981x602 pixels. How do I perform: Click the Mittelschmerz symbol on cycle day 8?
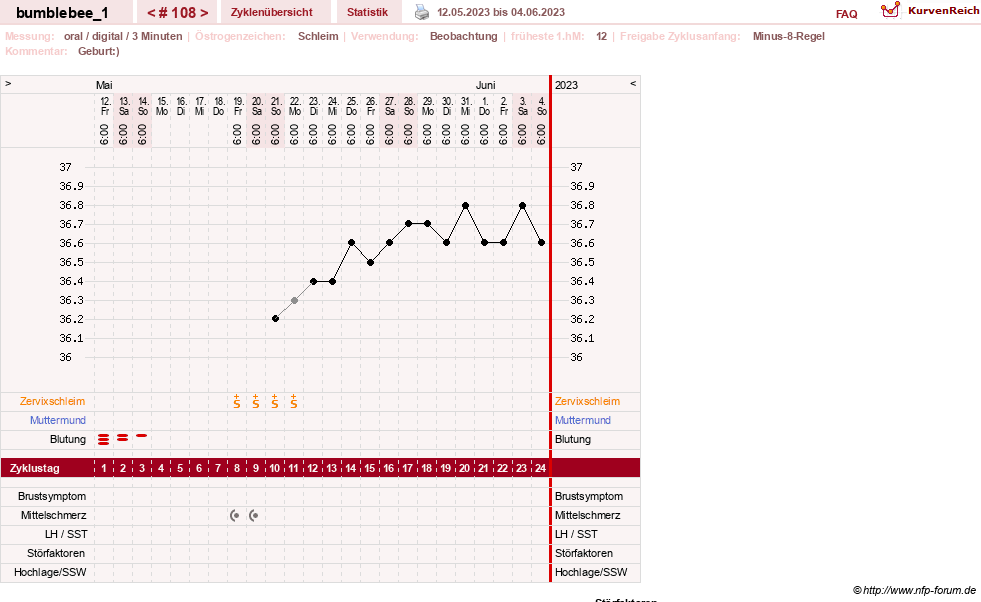click(x=235, y=516)
